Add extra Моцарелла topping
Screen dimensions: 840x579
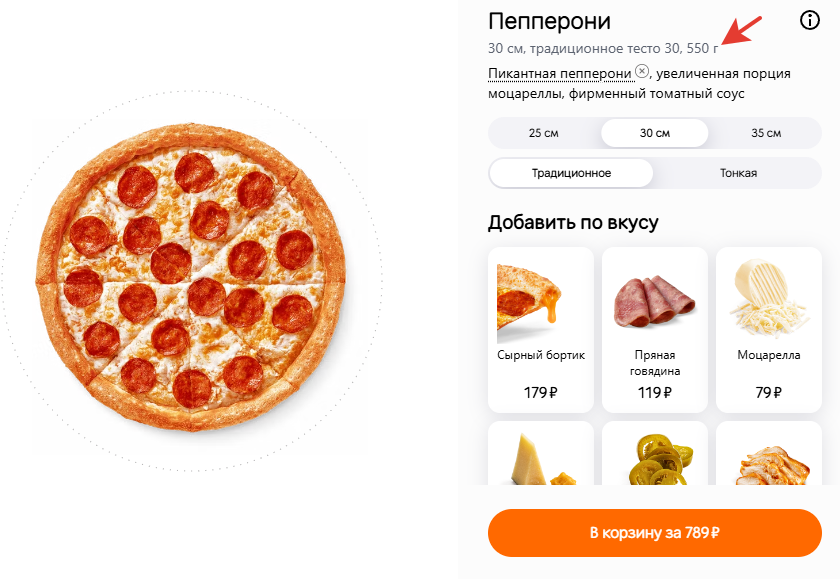point(769,330)
